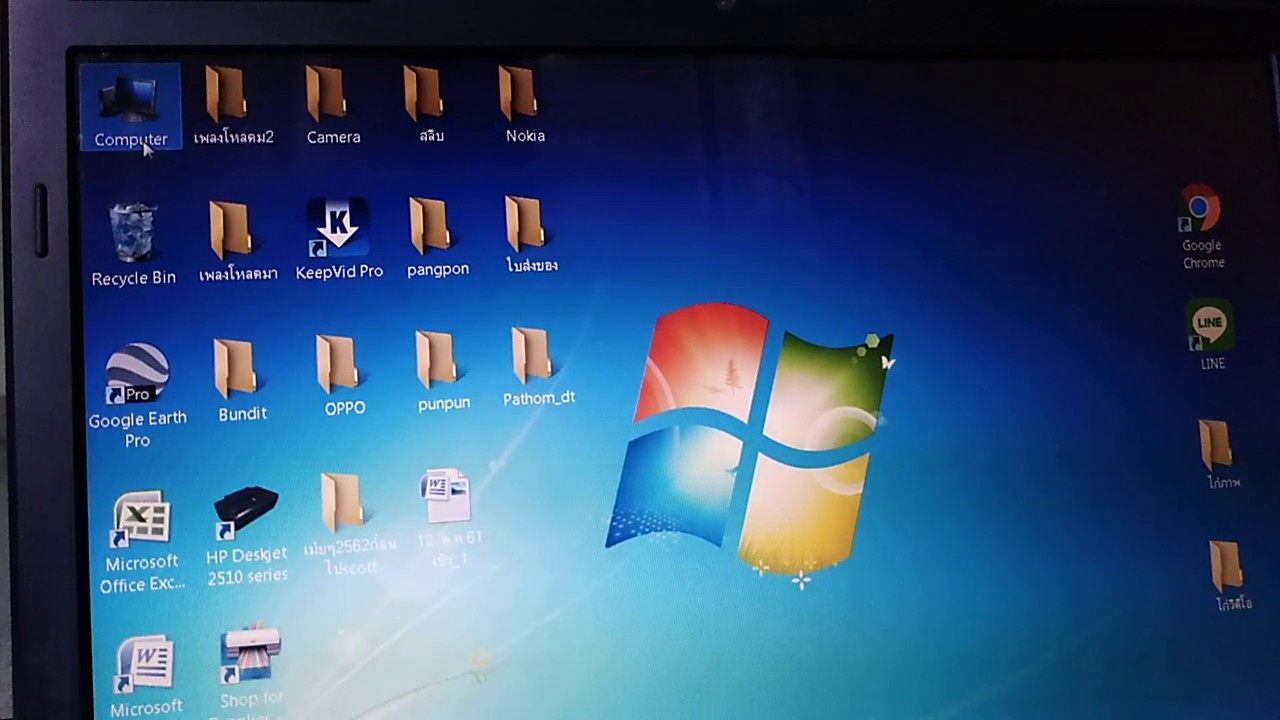1280x720 pixels.
Task: Select the OPPO folder
Action: (343, 376)
